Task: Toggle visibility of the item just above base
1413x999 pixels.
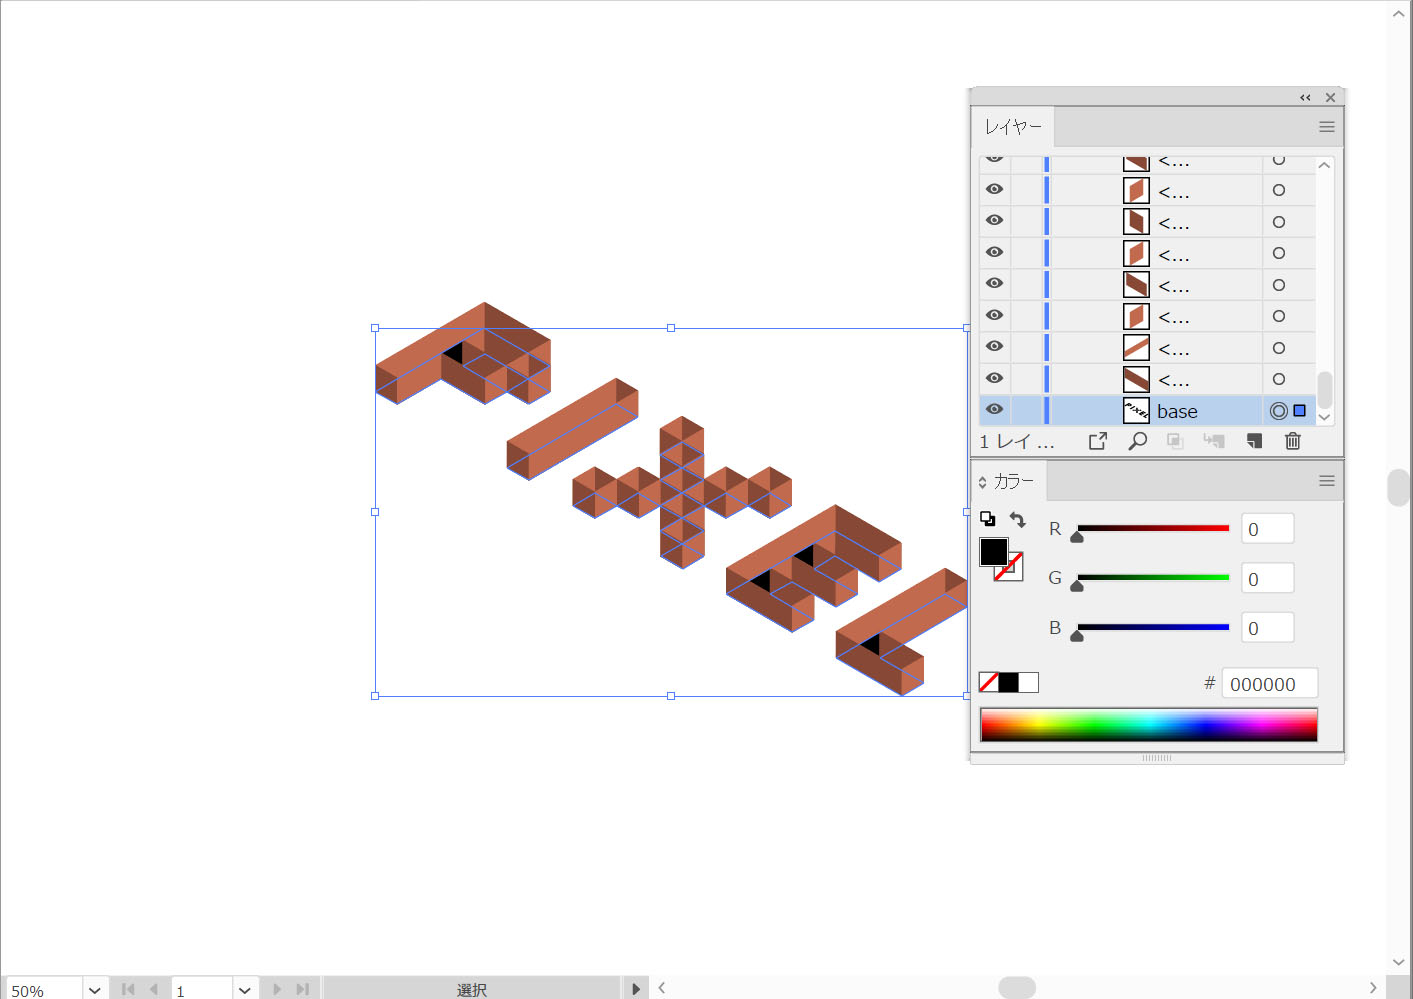Action: [994, 378]
